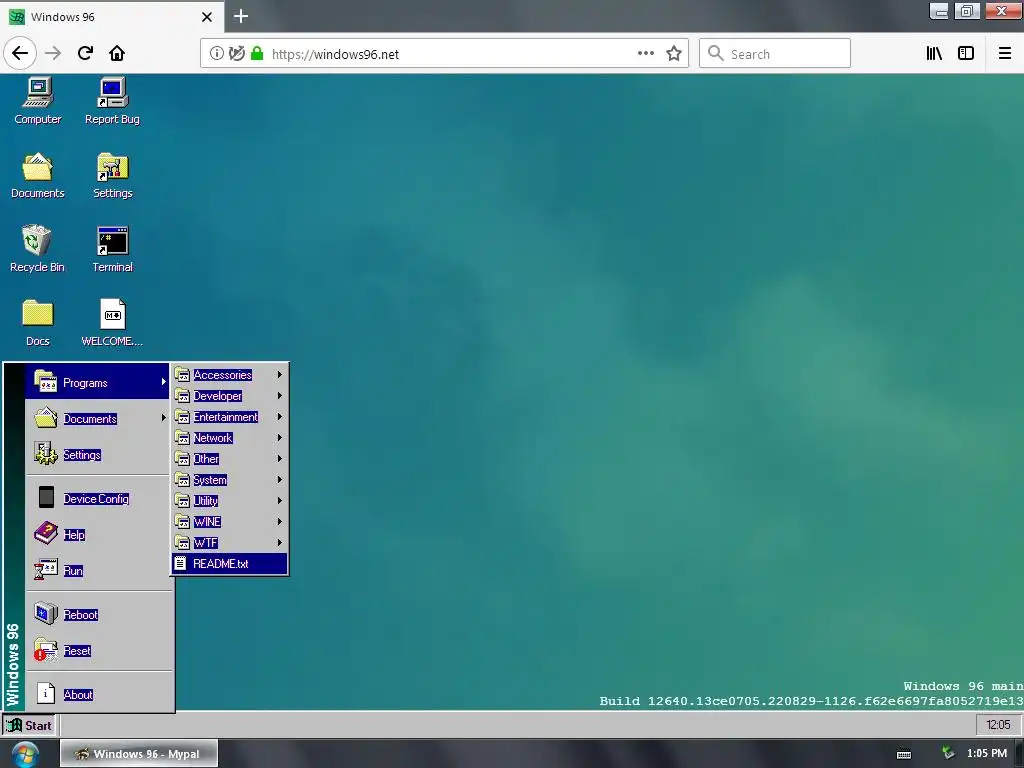Close the Windows 96 browser tab
The height and width of the screenshot is (768, 1024).
(x=206, y=17)
